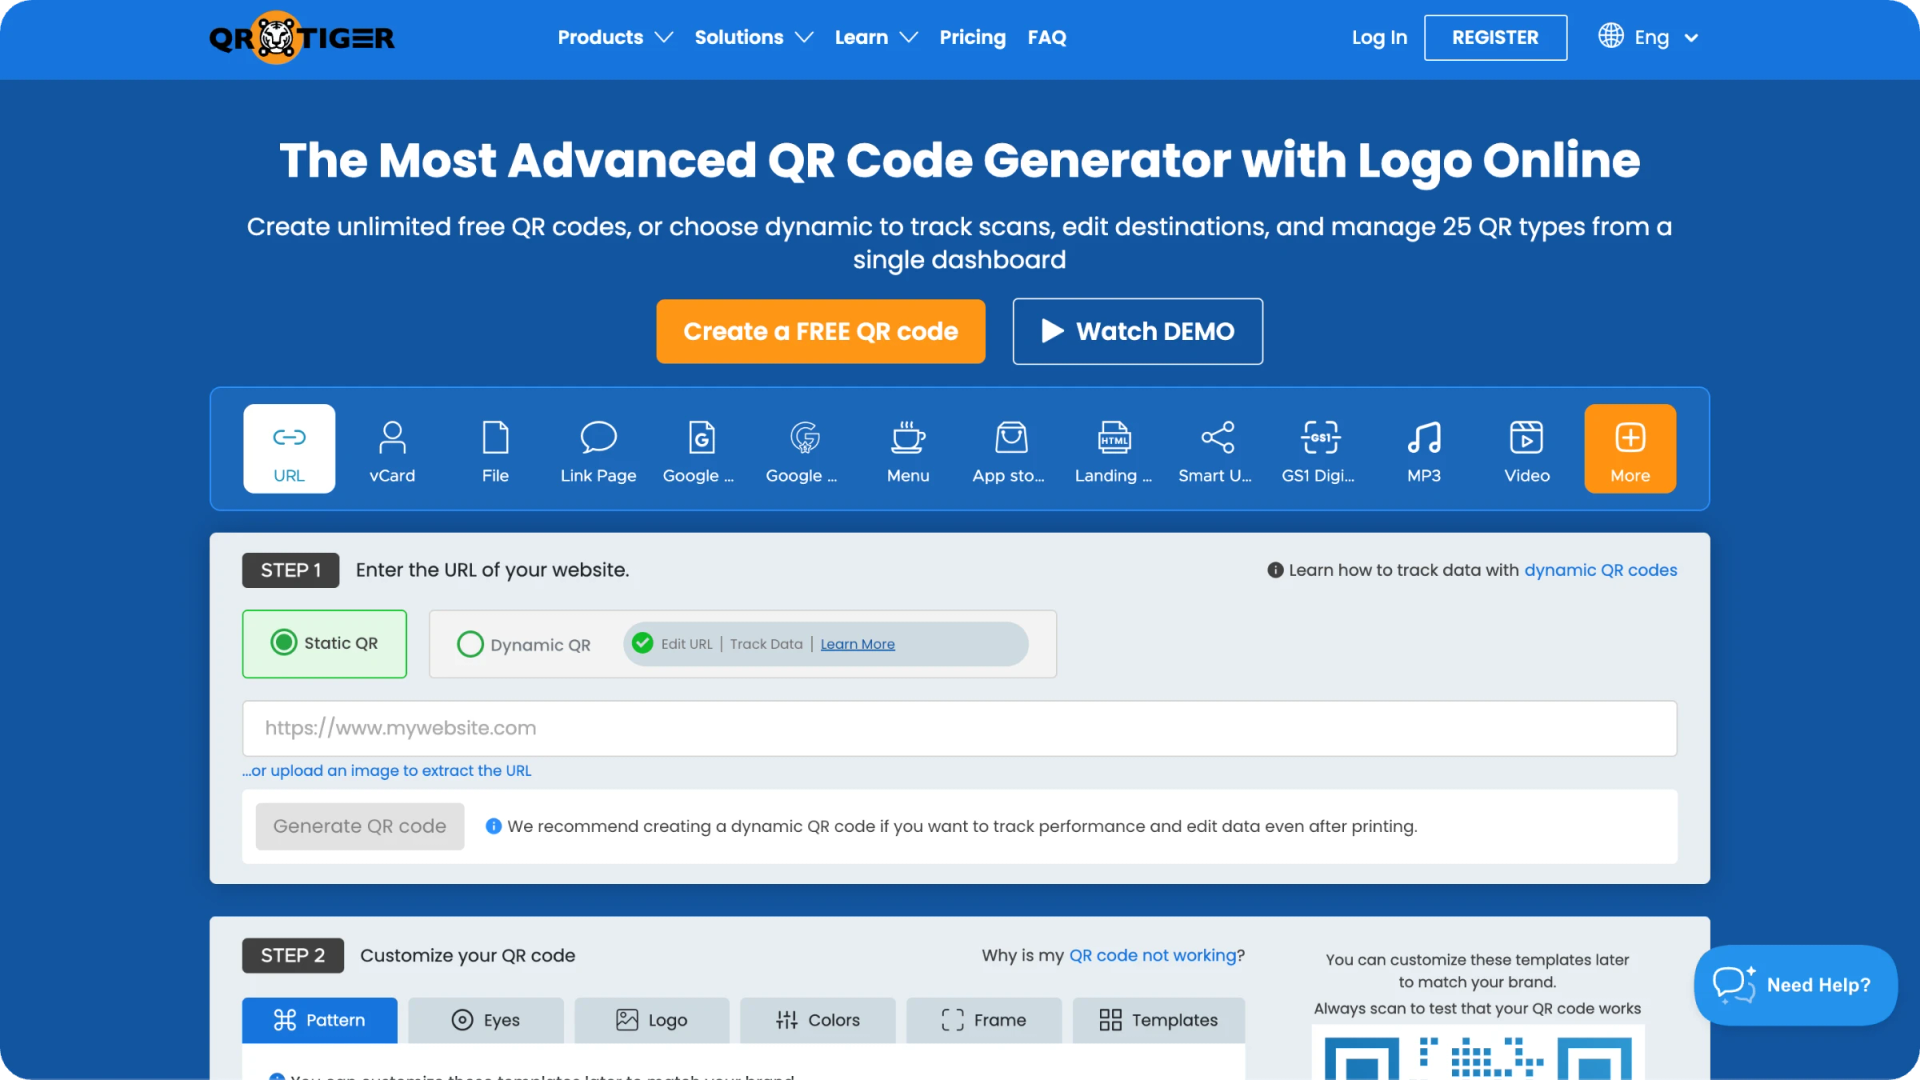The width and height of the screenshot is (1920, 1080).
Task: Expand the Solutions dropdown
Action: (x=754, y=38)
